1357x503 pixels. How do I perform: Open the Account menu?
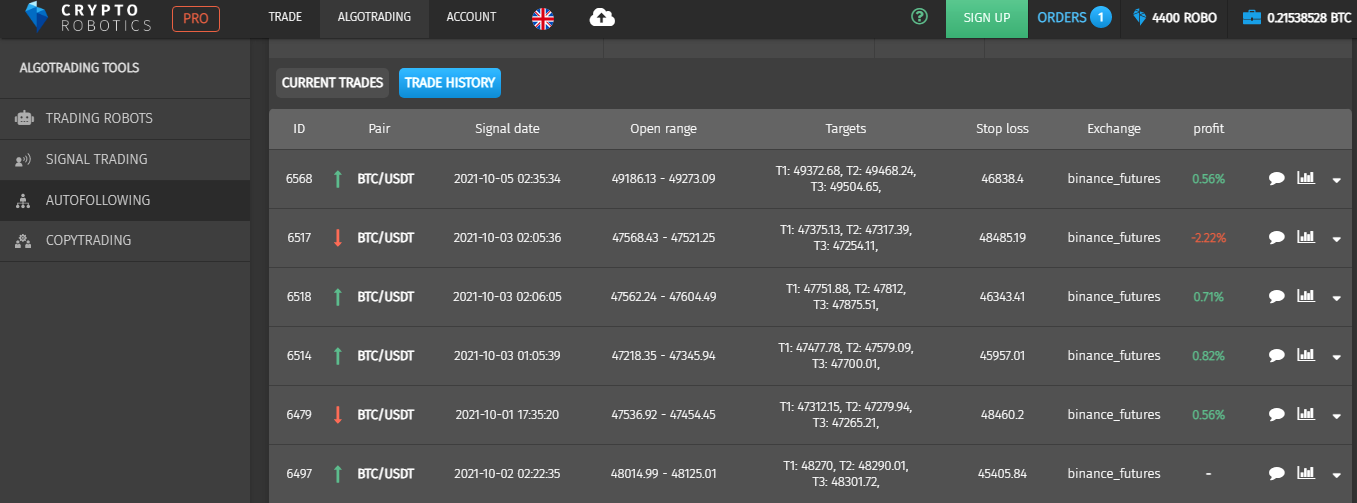pyautogui.click(x=471, y=17)
